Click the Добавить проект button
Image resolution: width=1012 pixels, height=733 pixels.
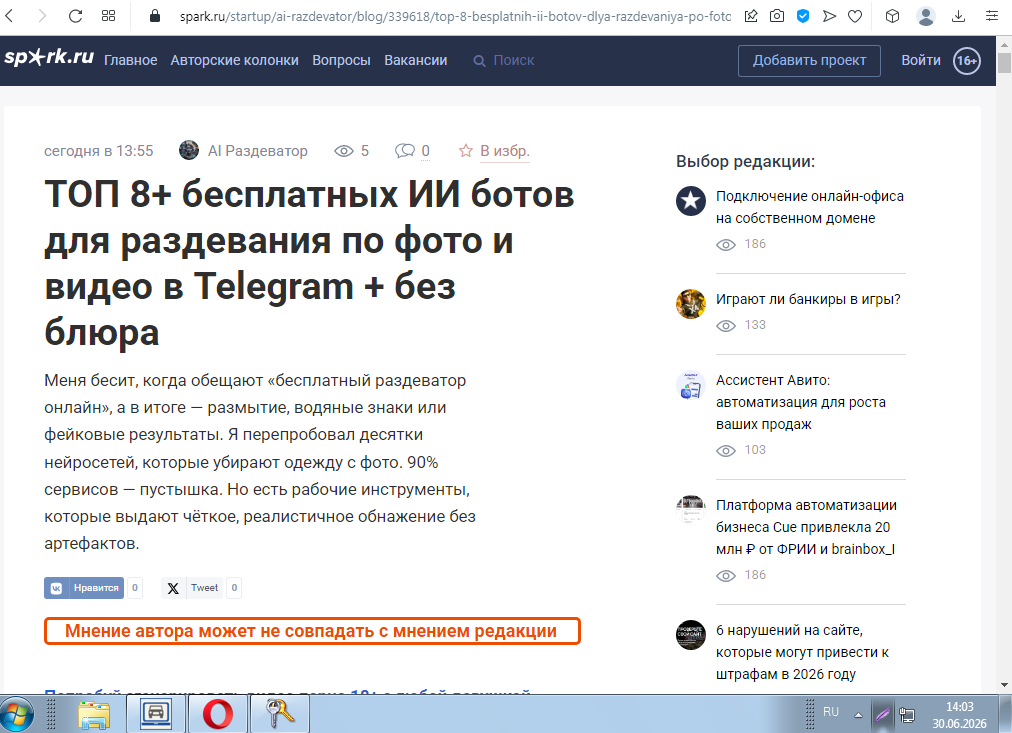coord(809,61)
